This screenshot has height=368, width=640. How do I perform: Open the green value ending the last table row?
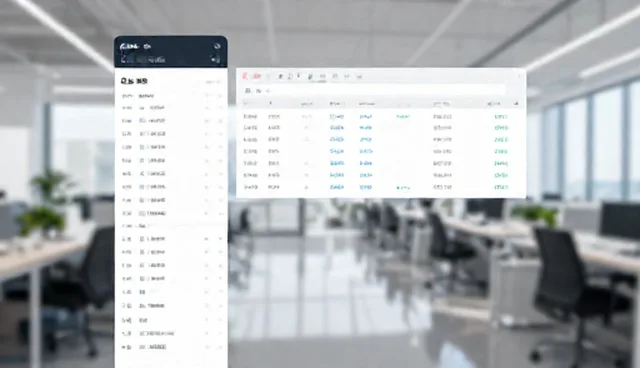tap(501, 187)
